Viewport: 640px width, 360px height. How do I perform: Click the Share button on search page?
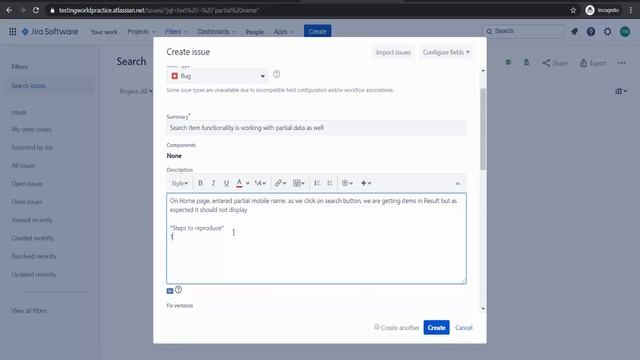tap(554, 63)
